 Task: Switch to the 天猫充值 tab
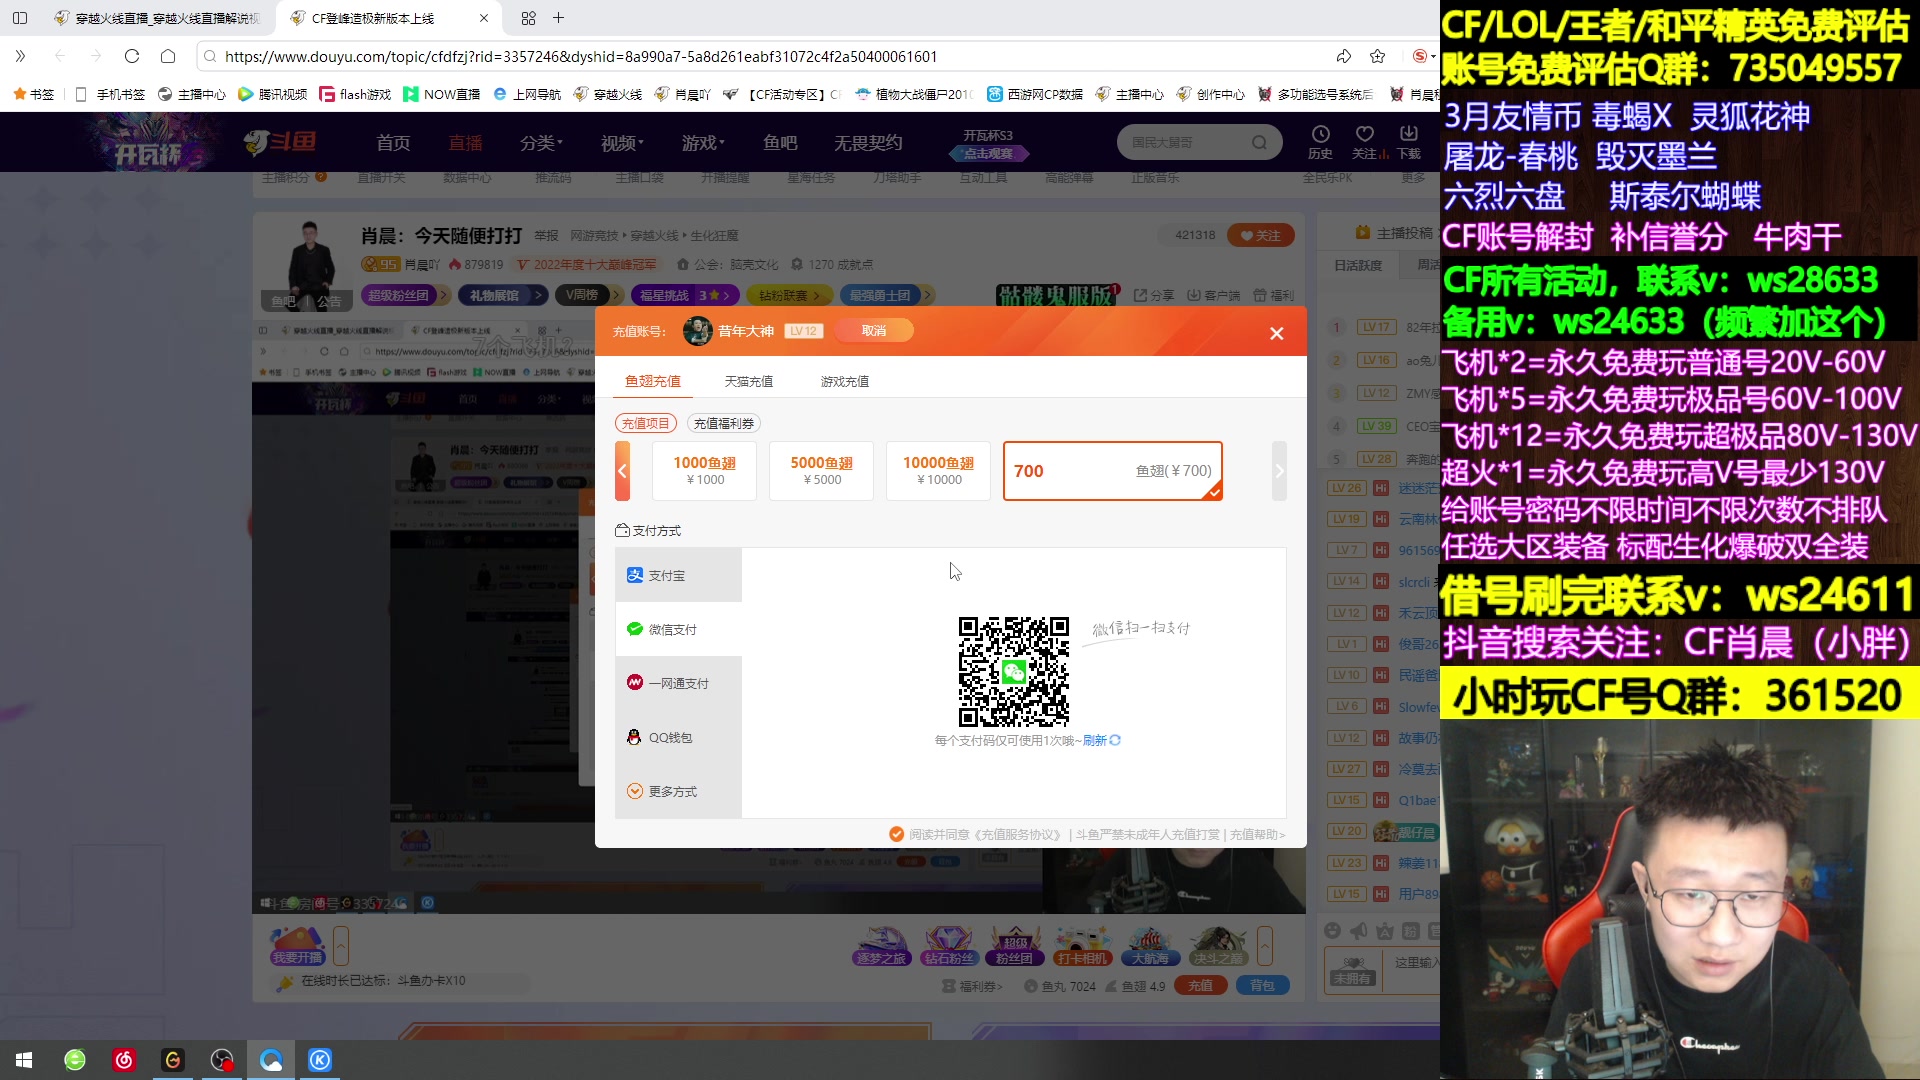[x=748, y=381]
